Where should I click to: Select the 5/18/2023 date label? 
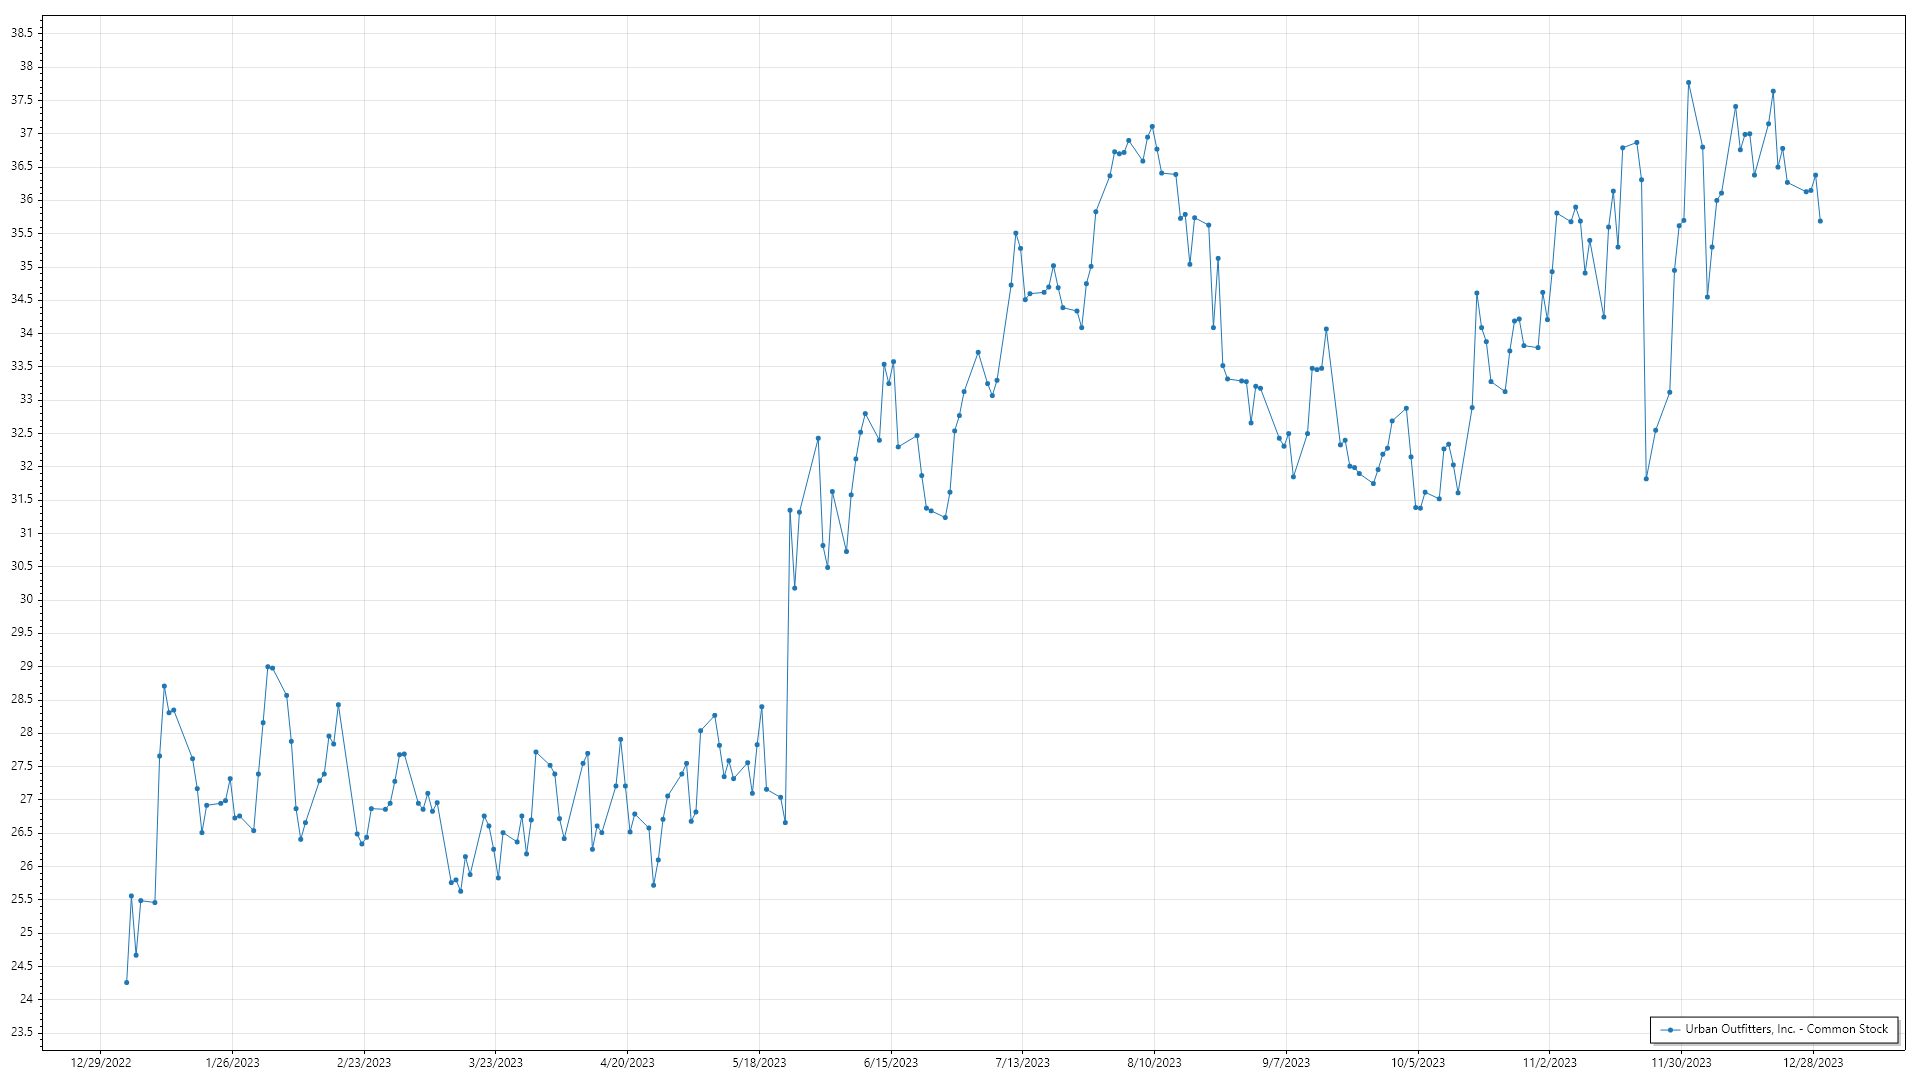(x=759, y=1063)
